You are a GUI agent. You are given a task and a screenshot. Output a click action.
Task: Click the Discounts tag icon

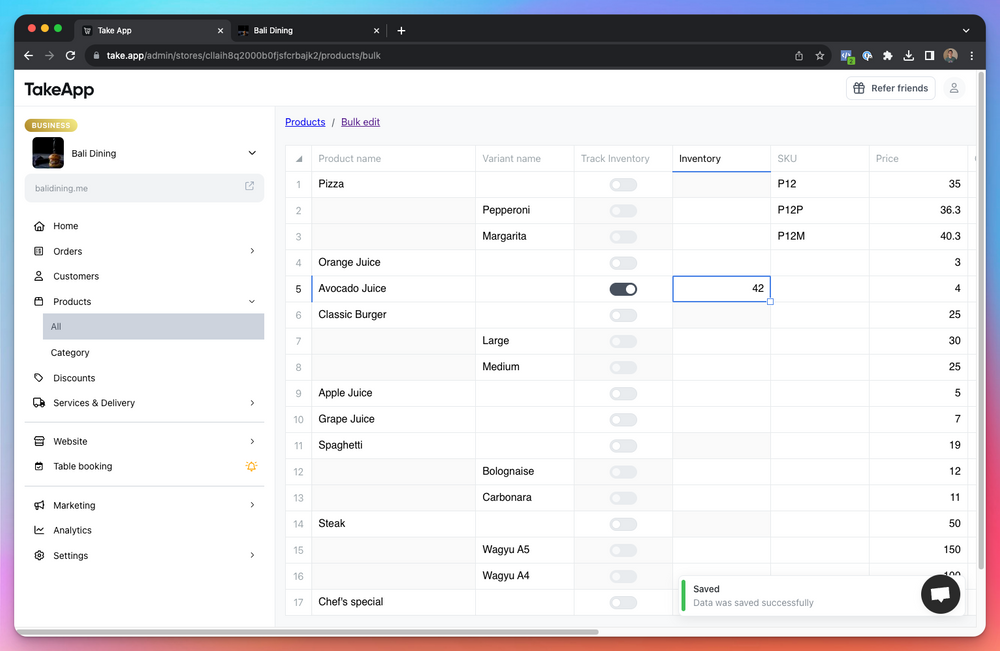coord(39,377)
